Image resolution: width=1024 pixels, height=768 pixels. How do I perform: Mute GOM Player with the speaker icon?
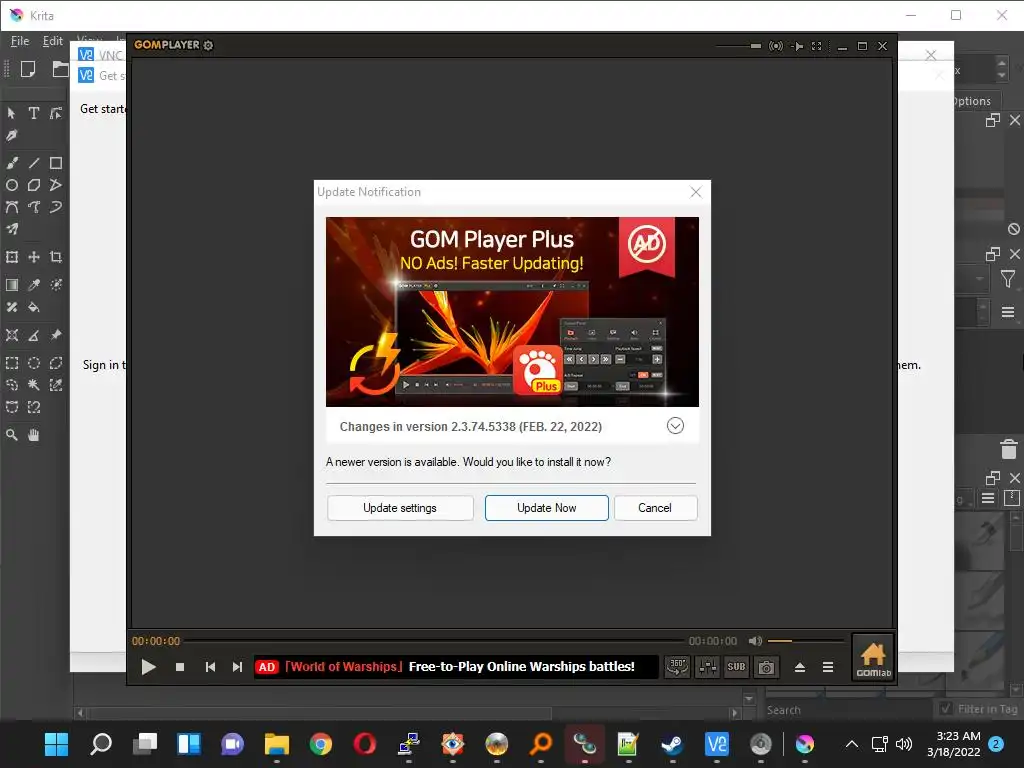pyautogui.click(x=755, y=641)
